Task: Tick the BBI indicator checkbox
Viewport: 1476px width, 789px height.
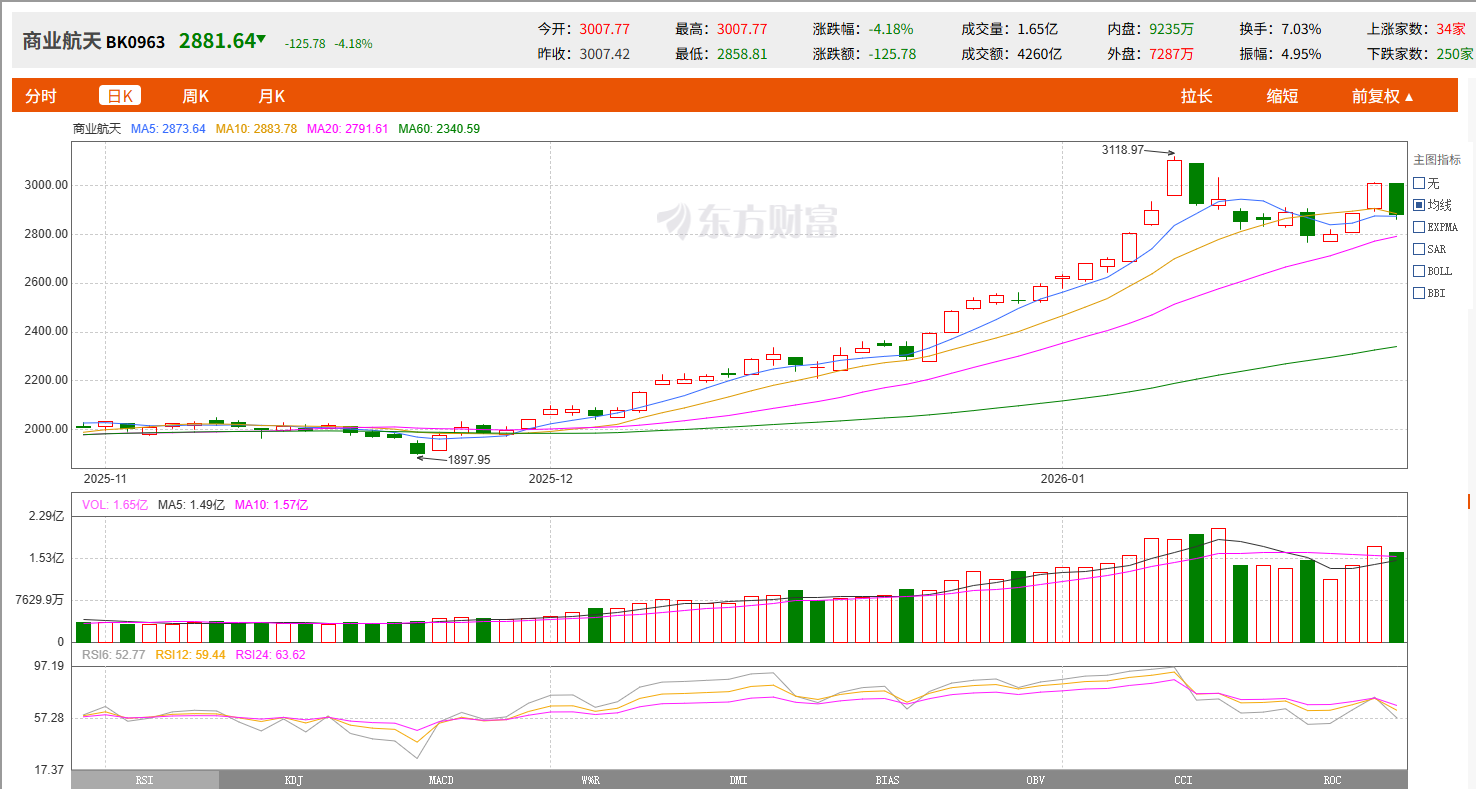Action: point(1419,293)
